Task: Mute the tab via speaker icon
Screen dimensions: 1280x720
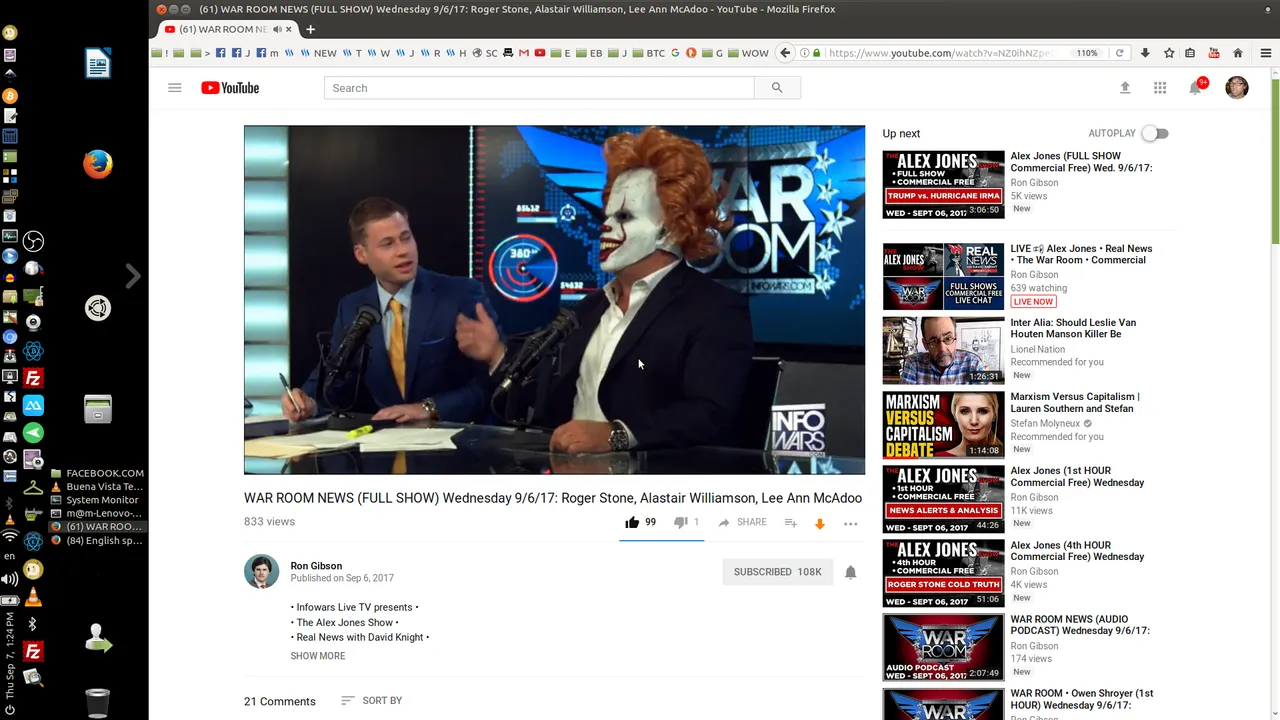Action: [x=276, y=29]
